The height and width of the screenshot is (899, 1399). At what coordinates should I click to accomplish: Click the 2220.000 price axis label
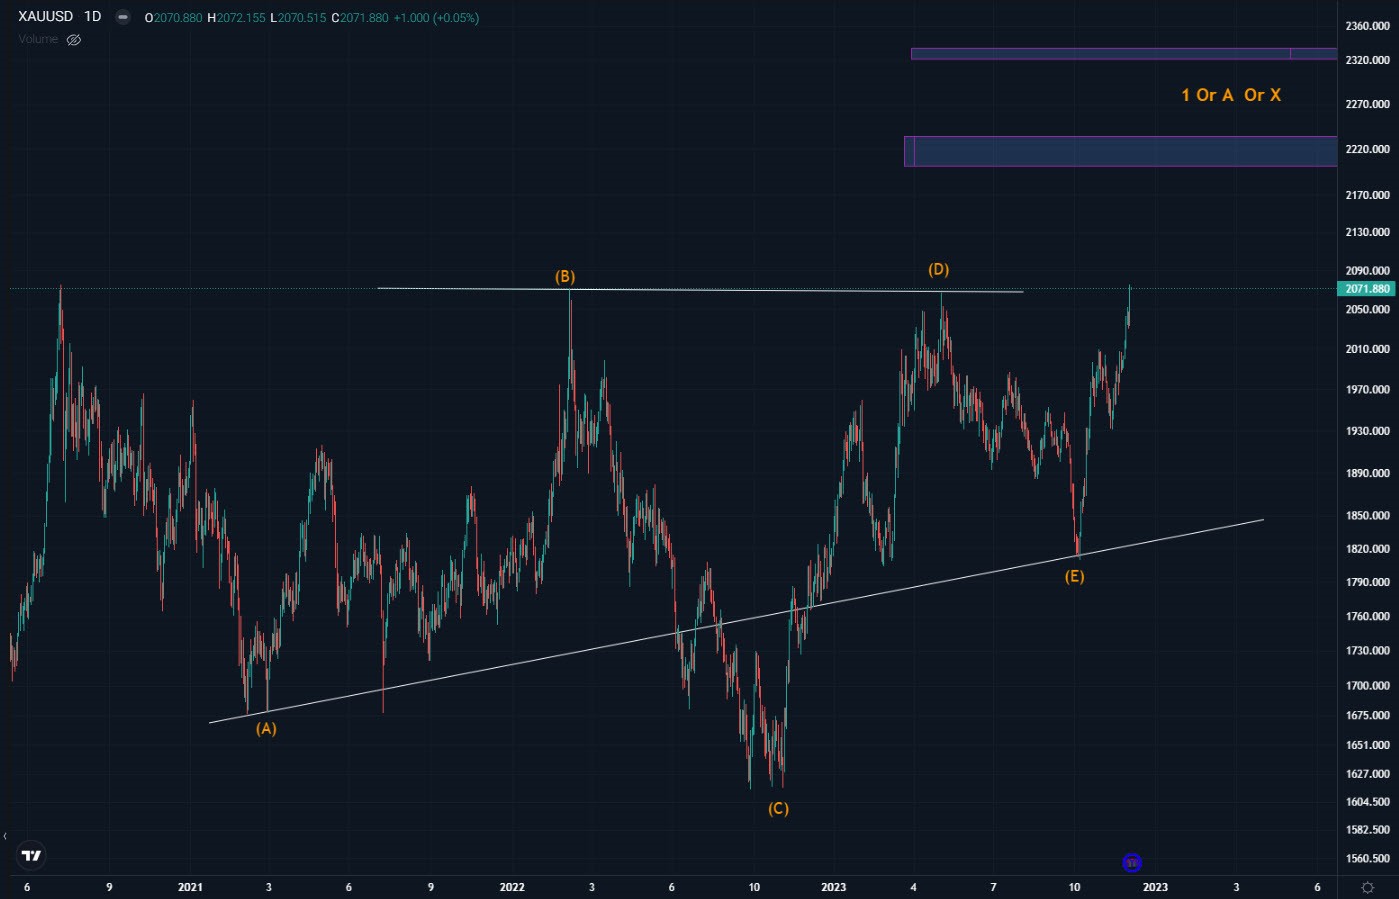(x=1367, y=149)
